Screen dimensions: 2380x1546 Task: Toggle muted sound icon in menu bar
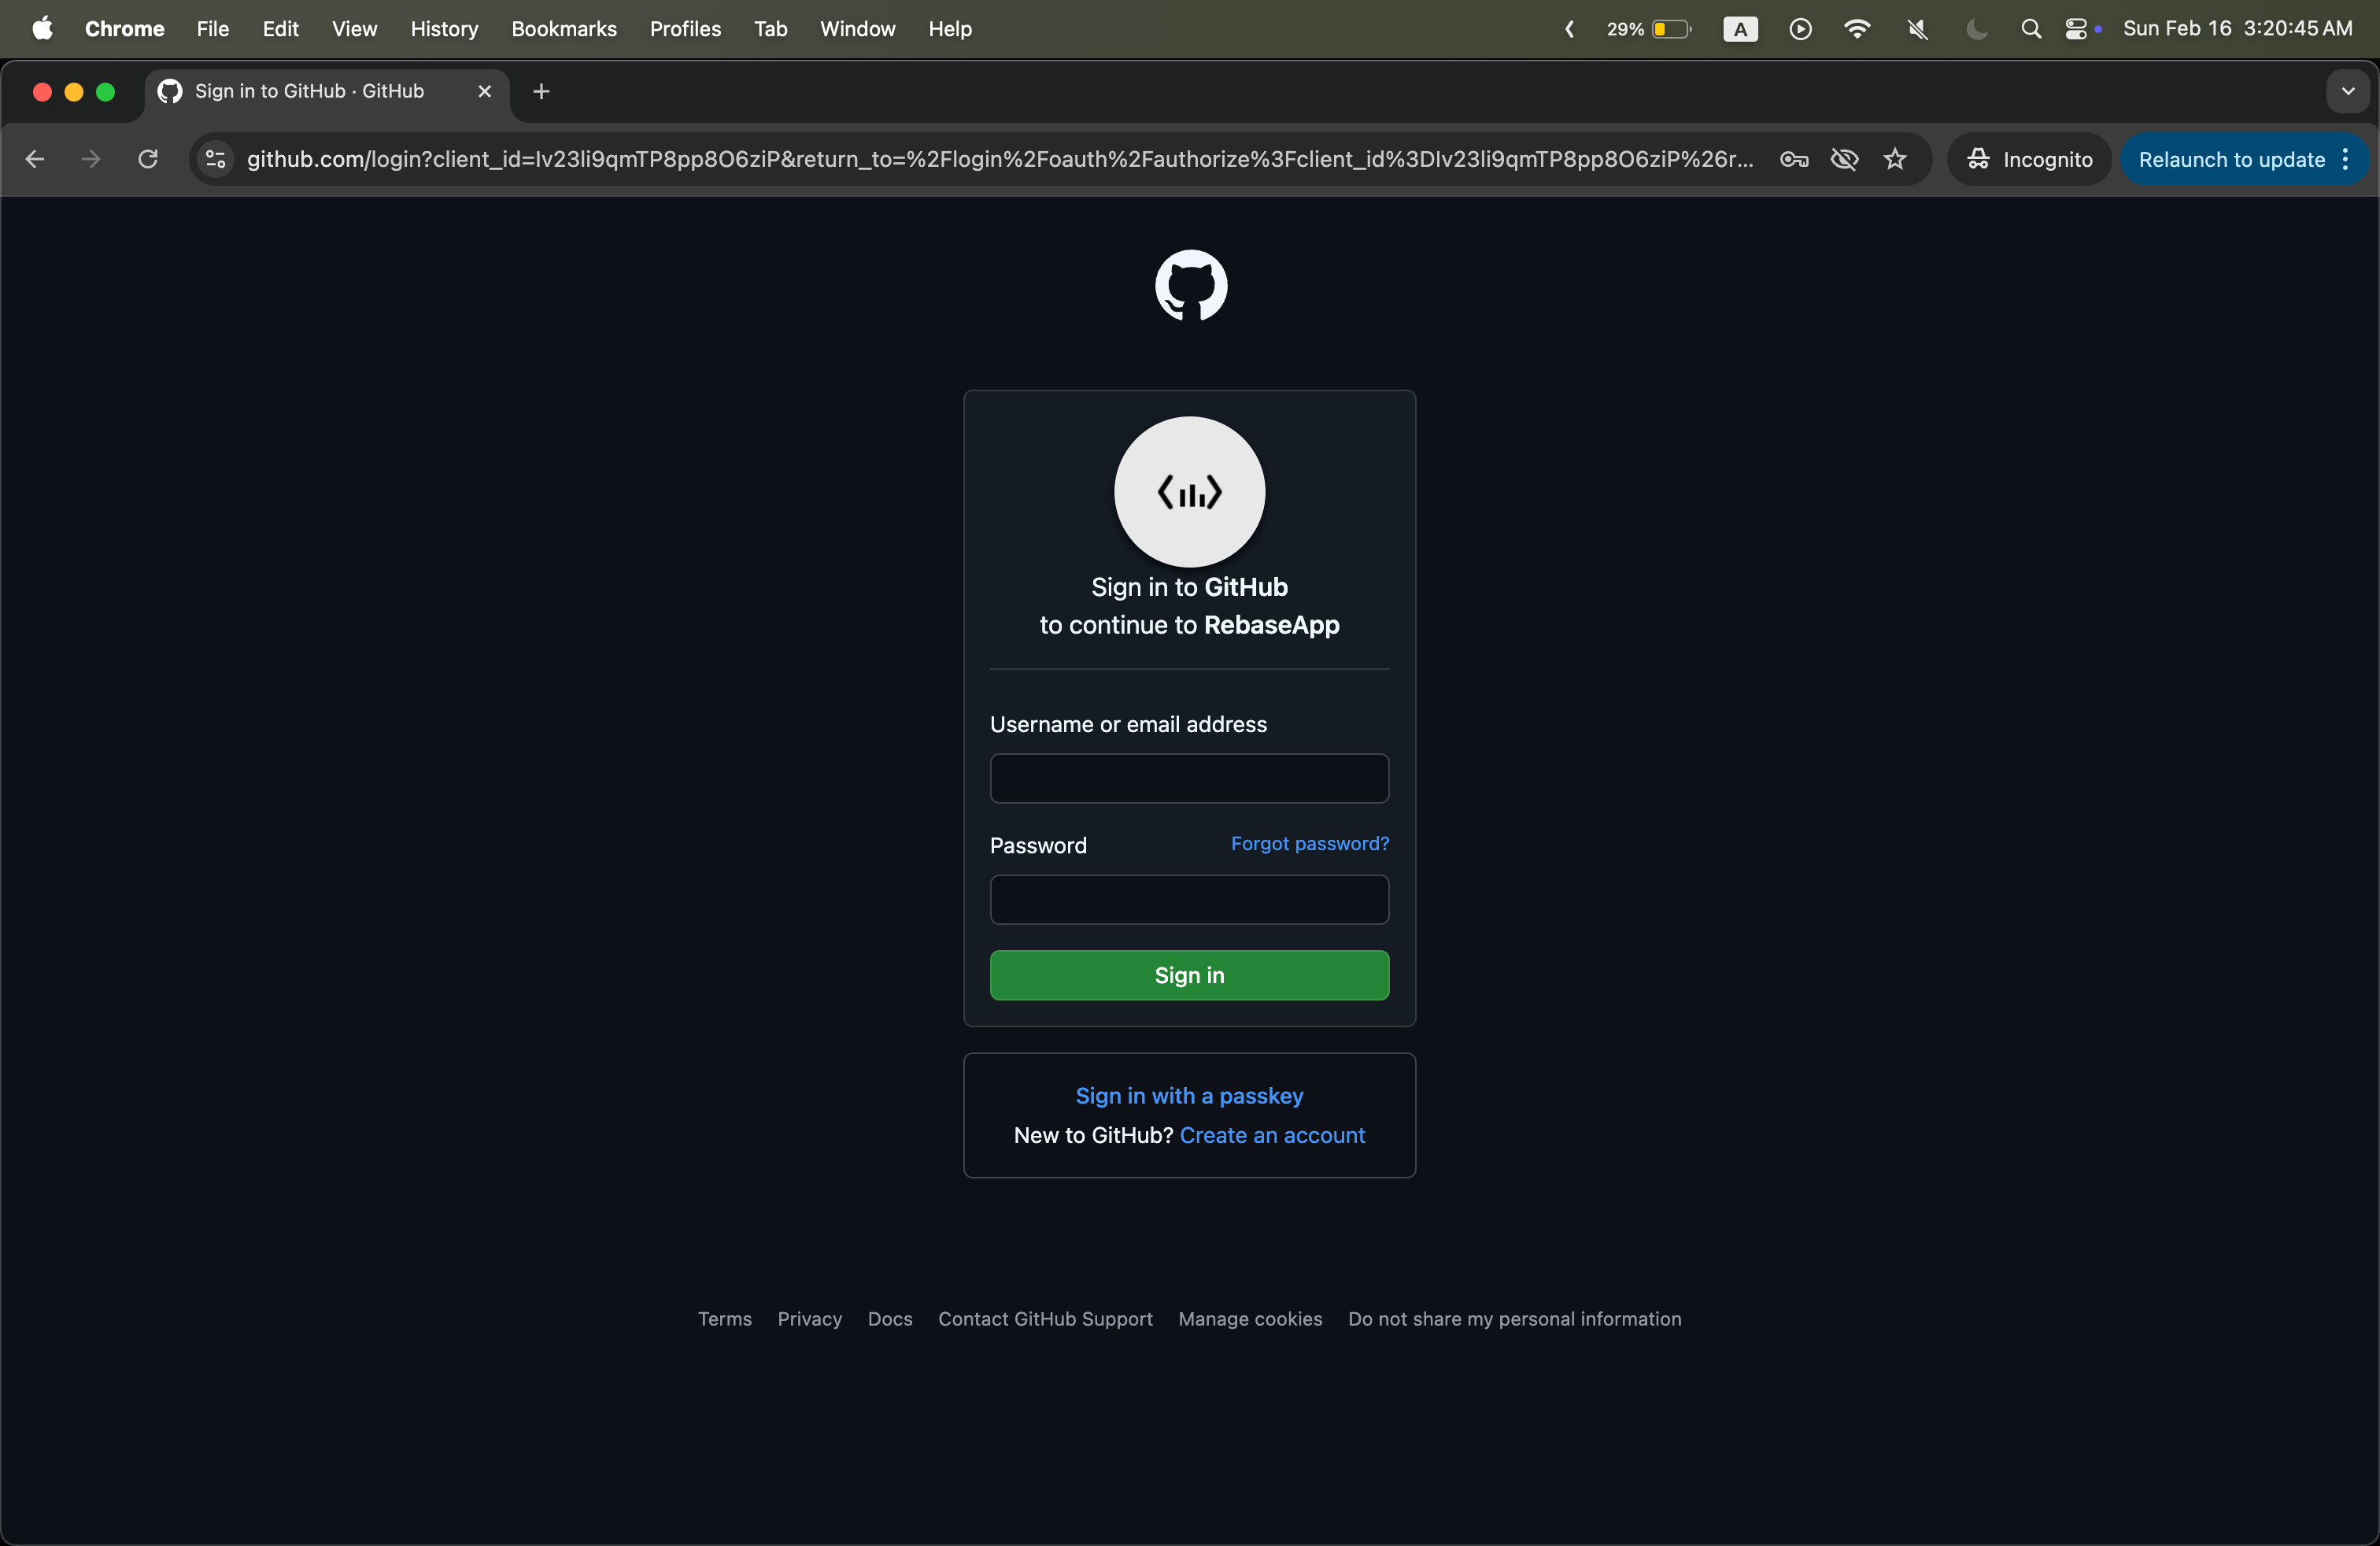1917,29
